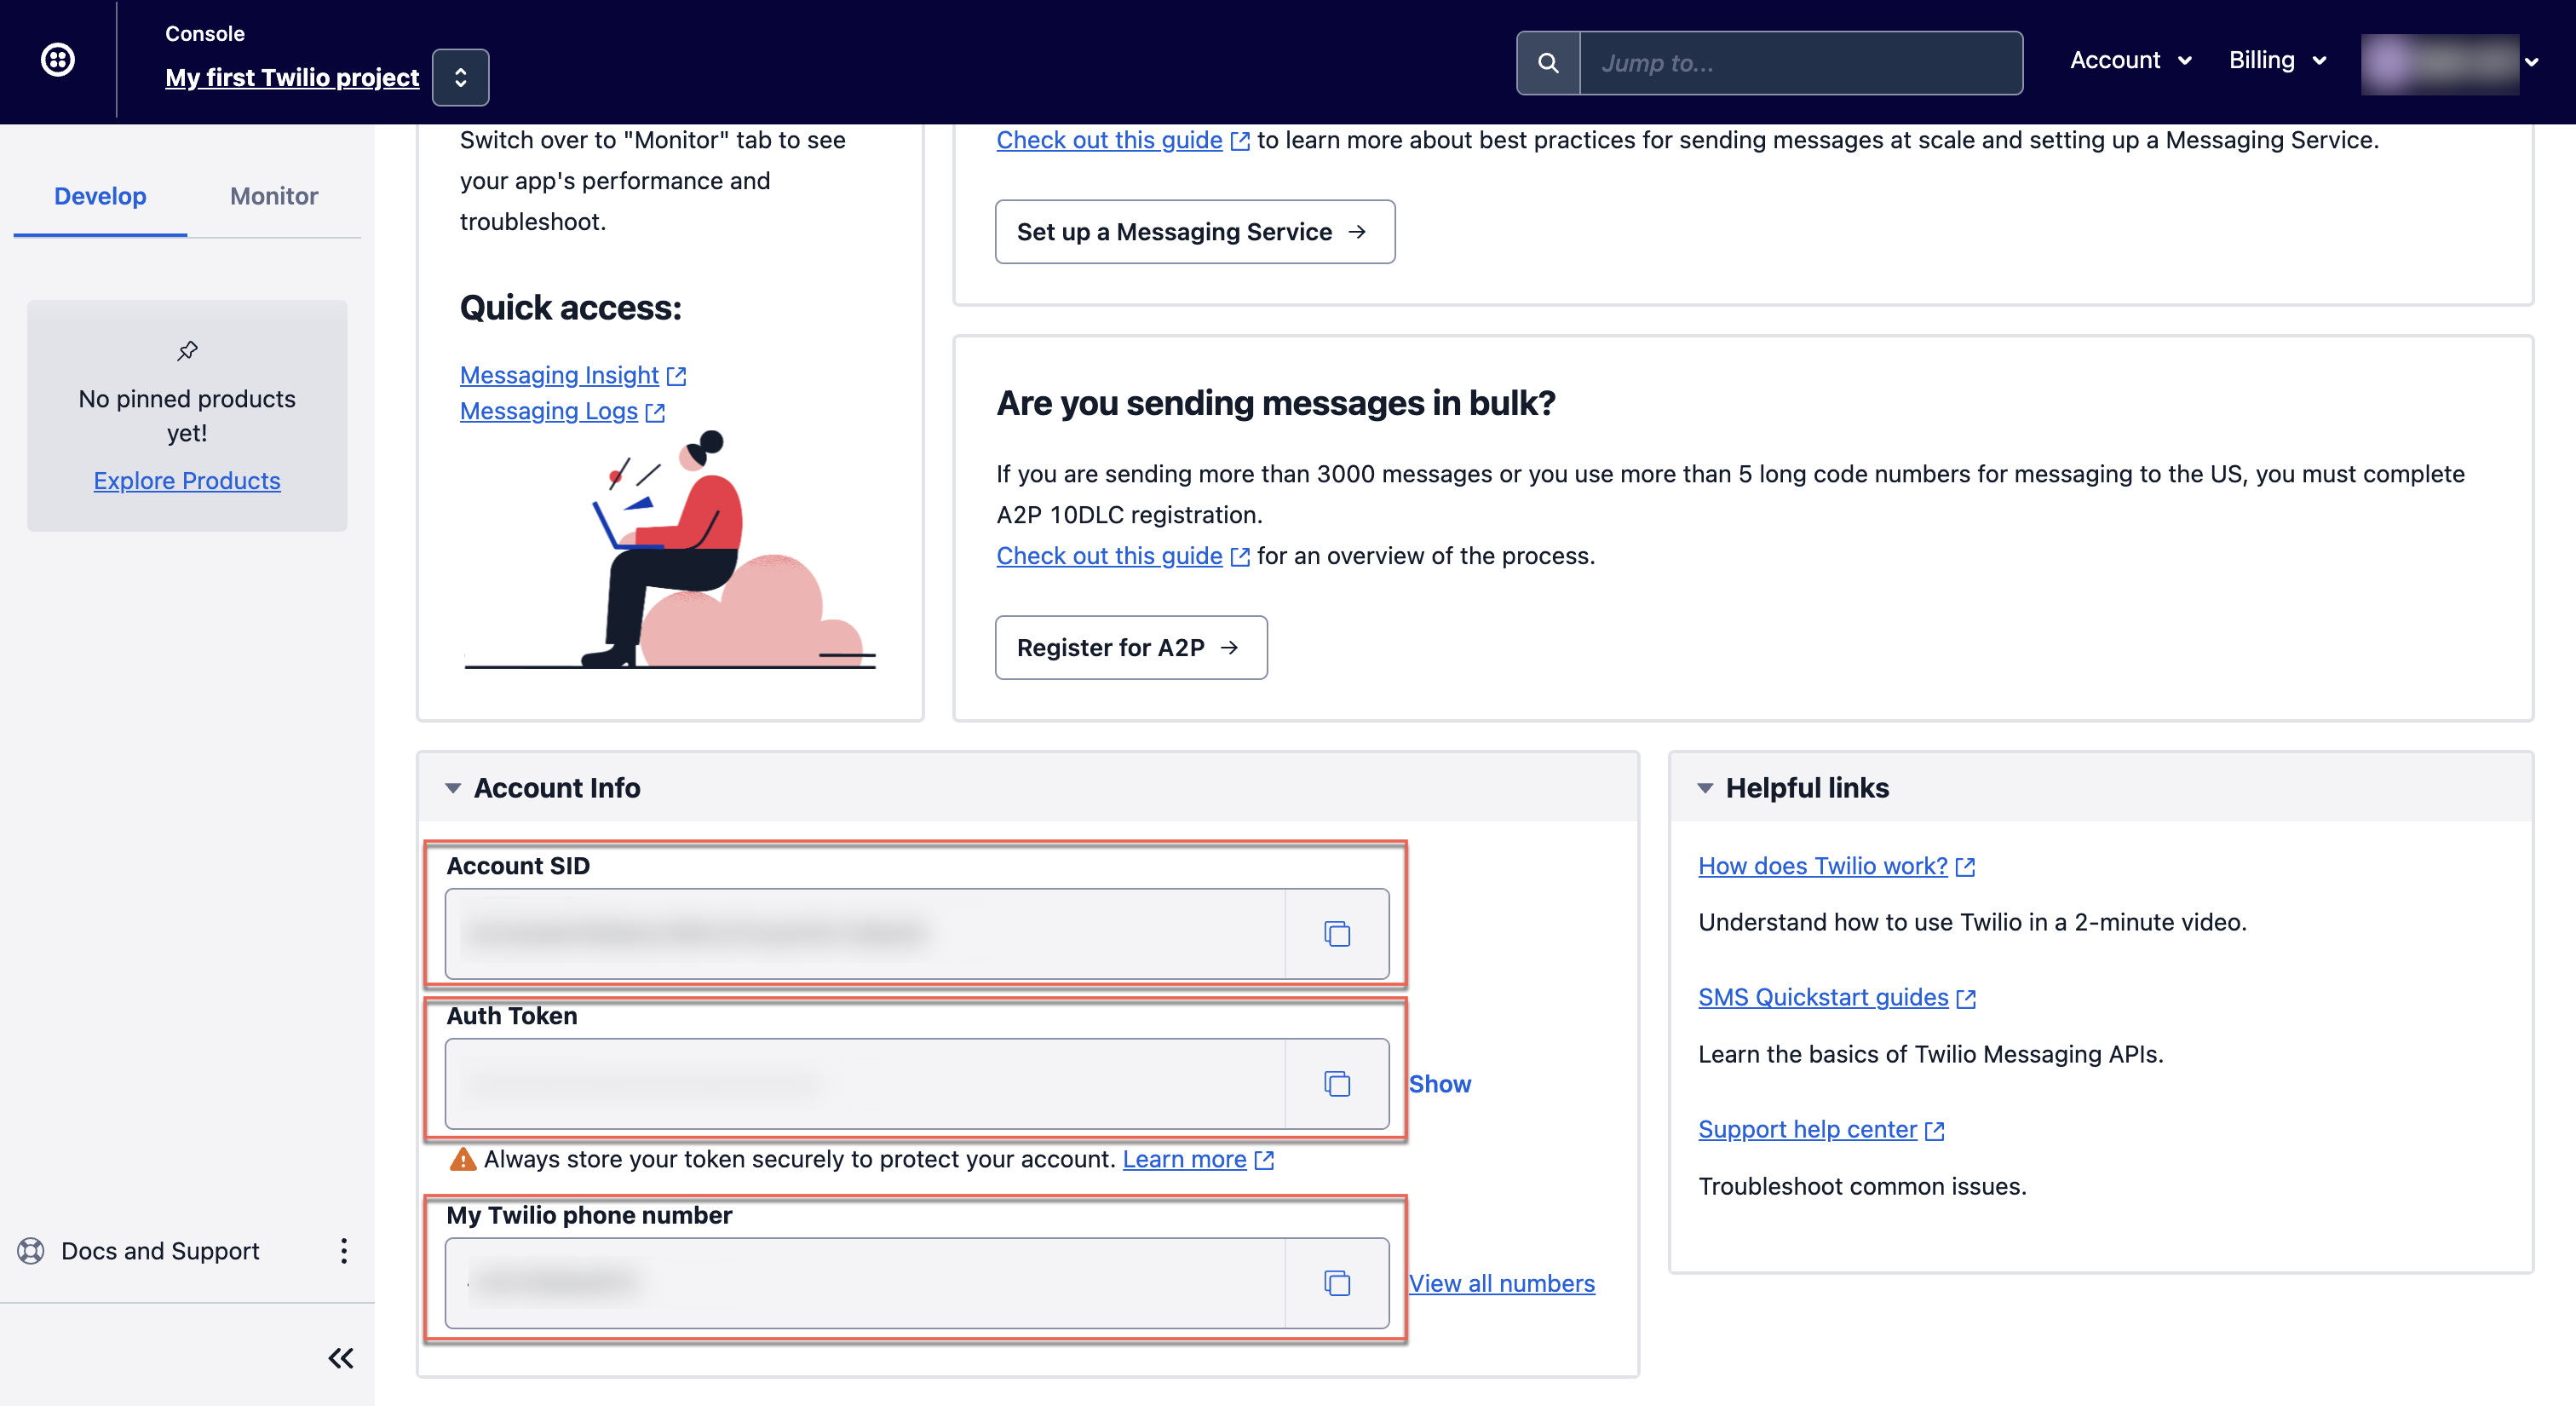Copy the Twilio phone number
2576x1406 pixels.
1337,1283
